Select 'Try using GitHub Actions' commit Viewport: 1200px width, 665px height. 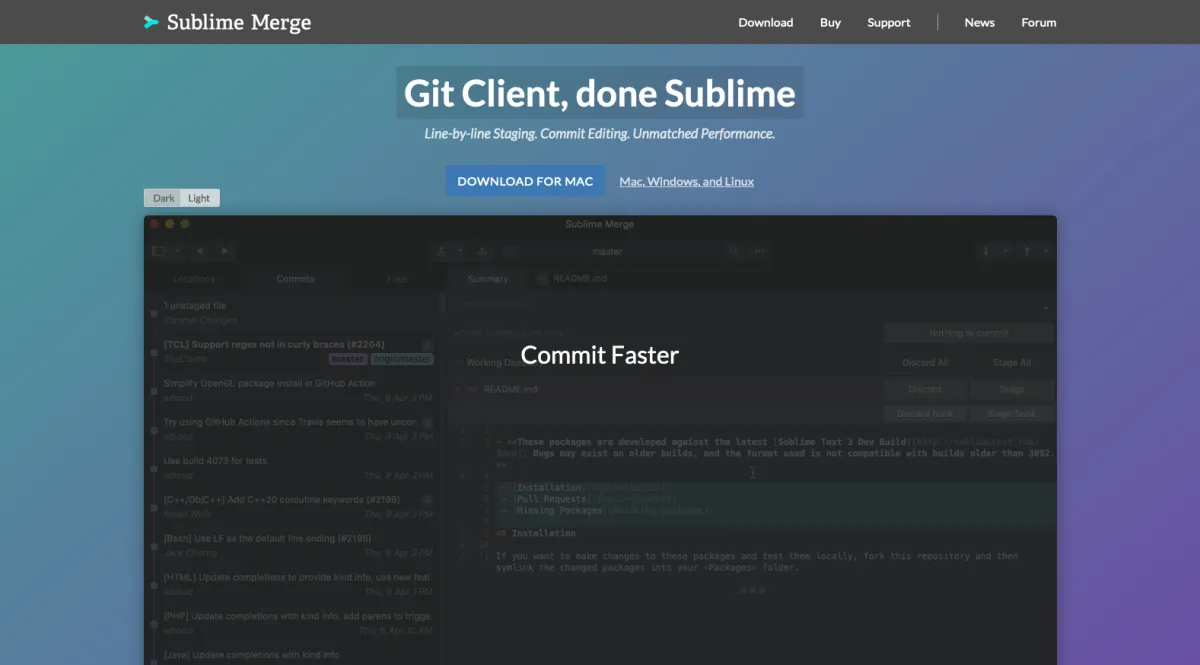point(295,429)
